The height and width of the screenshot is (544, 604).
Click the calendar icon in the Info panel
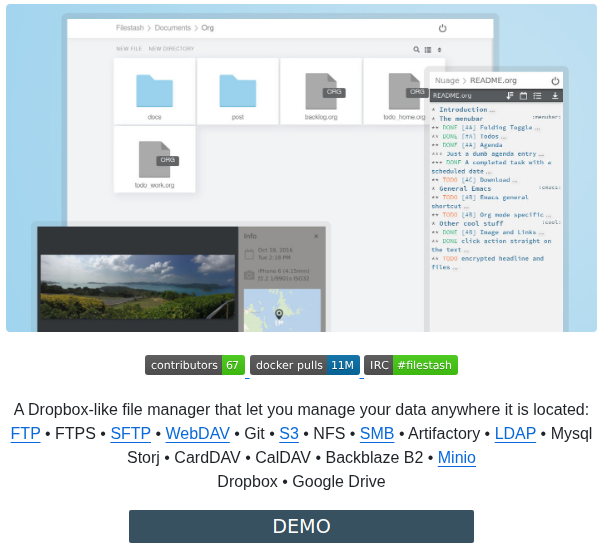click(x=249, y=254)
